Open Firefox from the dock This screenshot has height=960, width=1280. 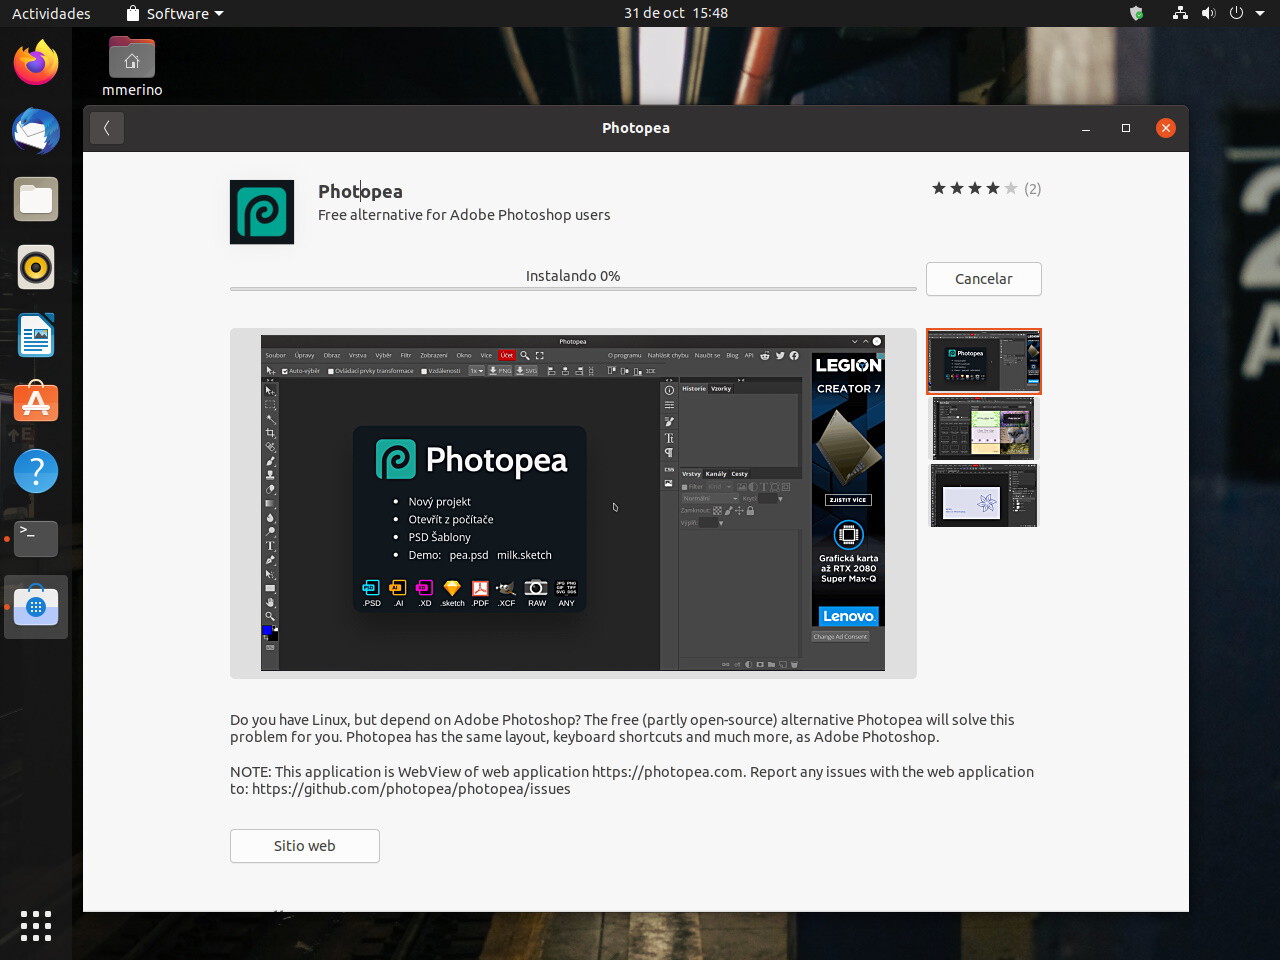pos(36,63)
